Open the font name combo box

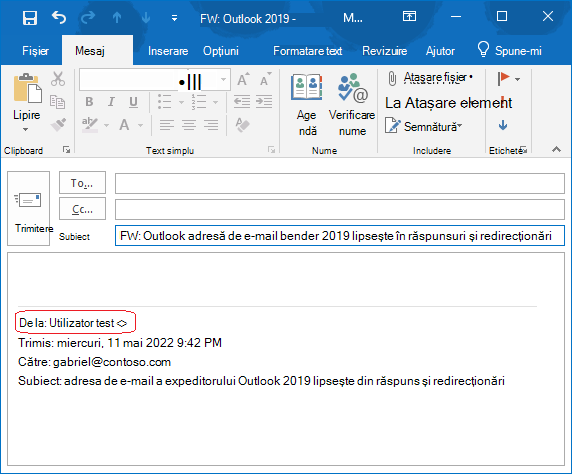(x=155, y=80)
